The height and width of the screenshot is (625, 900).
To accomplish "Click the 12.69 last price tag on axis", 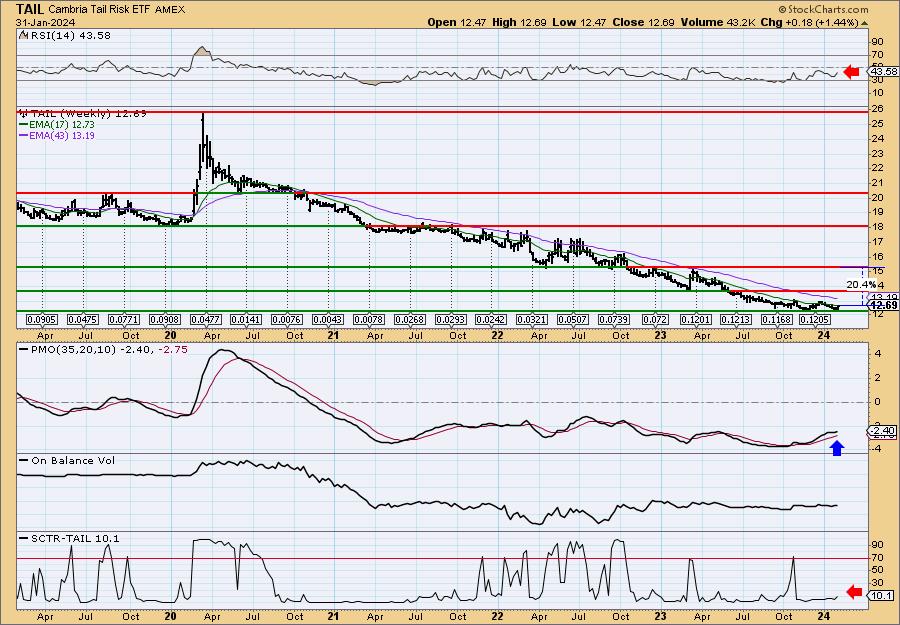I will point(883,305).
